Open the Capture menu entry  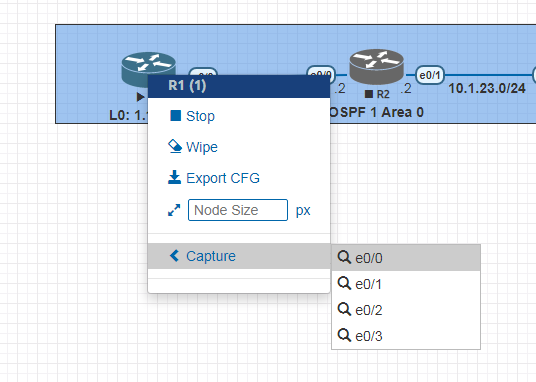239,256
